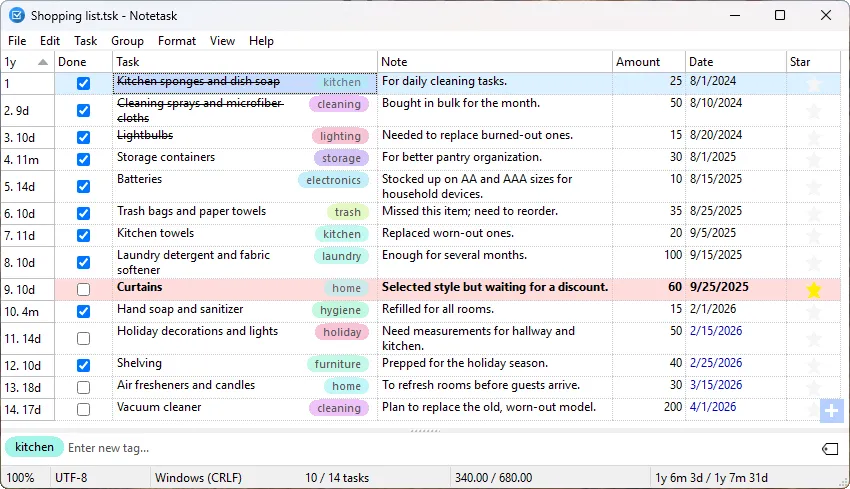Image resolution: width=850 pixels, height=489 pixels.
Task: Star the Kitchen towels task
Action: point(813,235)
